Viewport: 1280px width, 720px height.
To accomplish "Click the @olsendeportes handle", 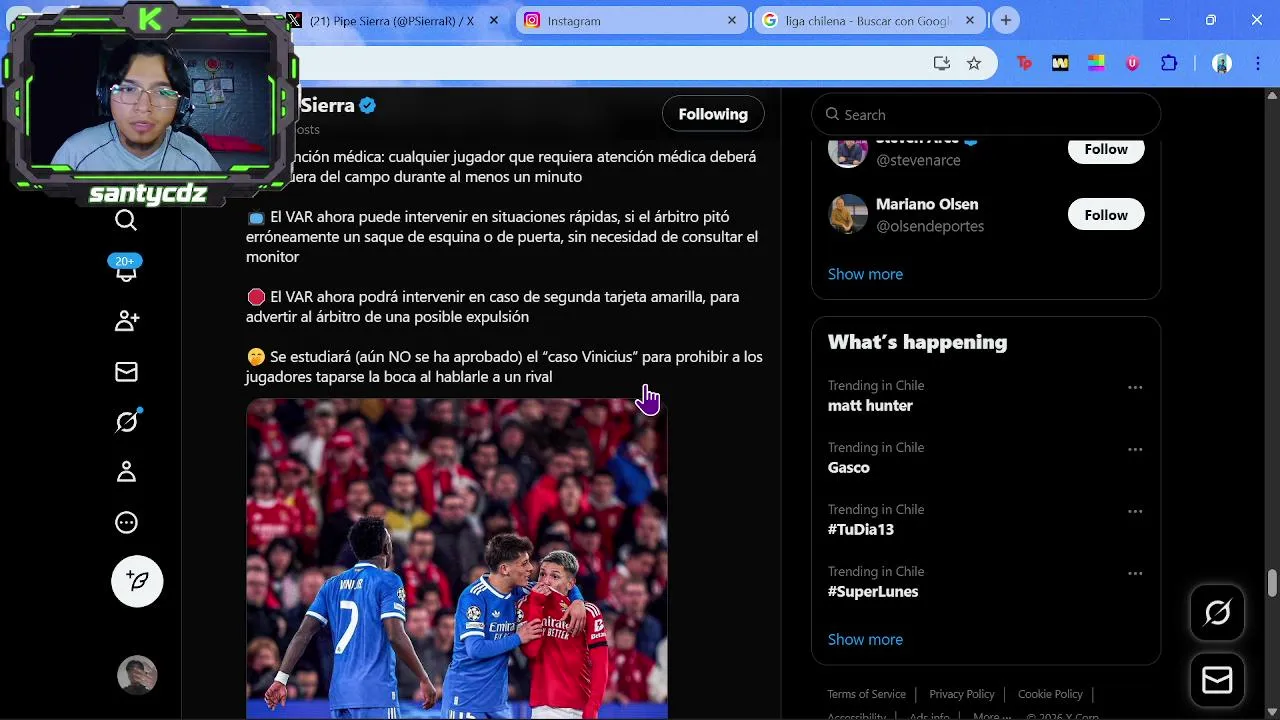I will tap(930, 226).
